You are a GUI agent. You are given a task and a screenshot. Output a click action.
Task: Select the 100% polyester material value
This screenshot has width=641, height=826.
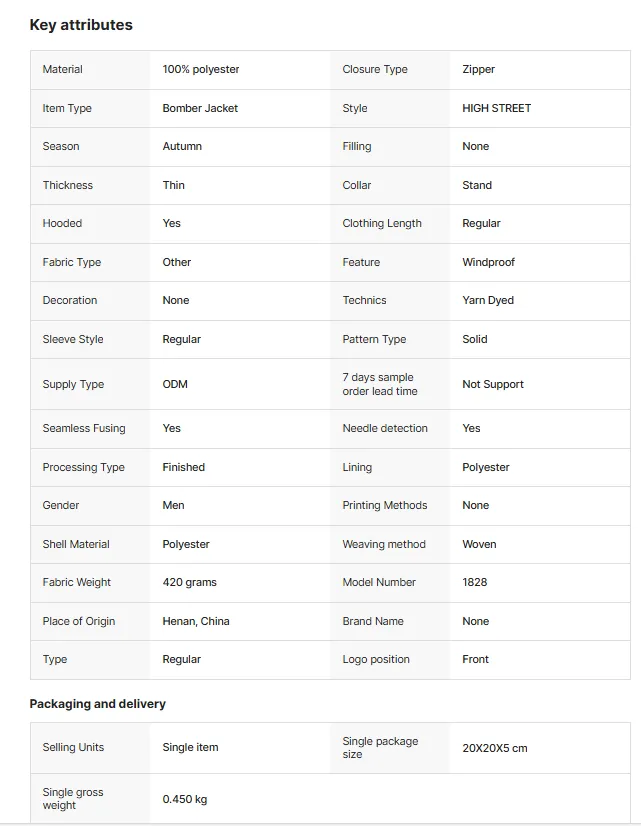[201, 69]
